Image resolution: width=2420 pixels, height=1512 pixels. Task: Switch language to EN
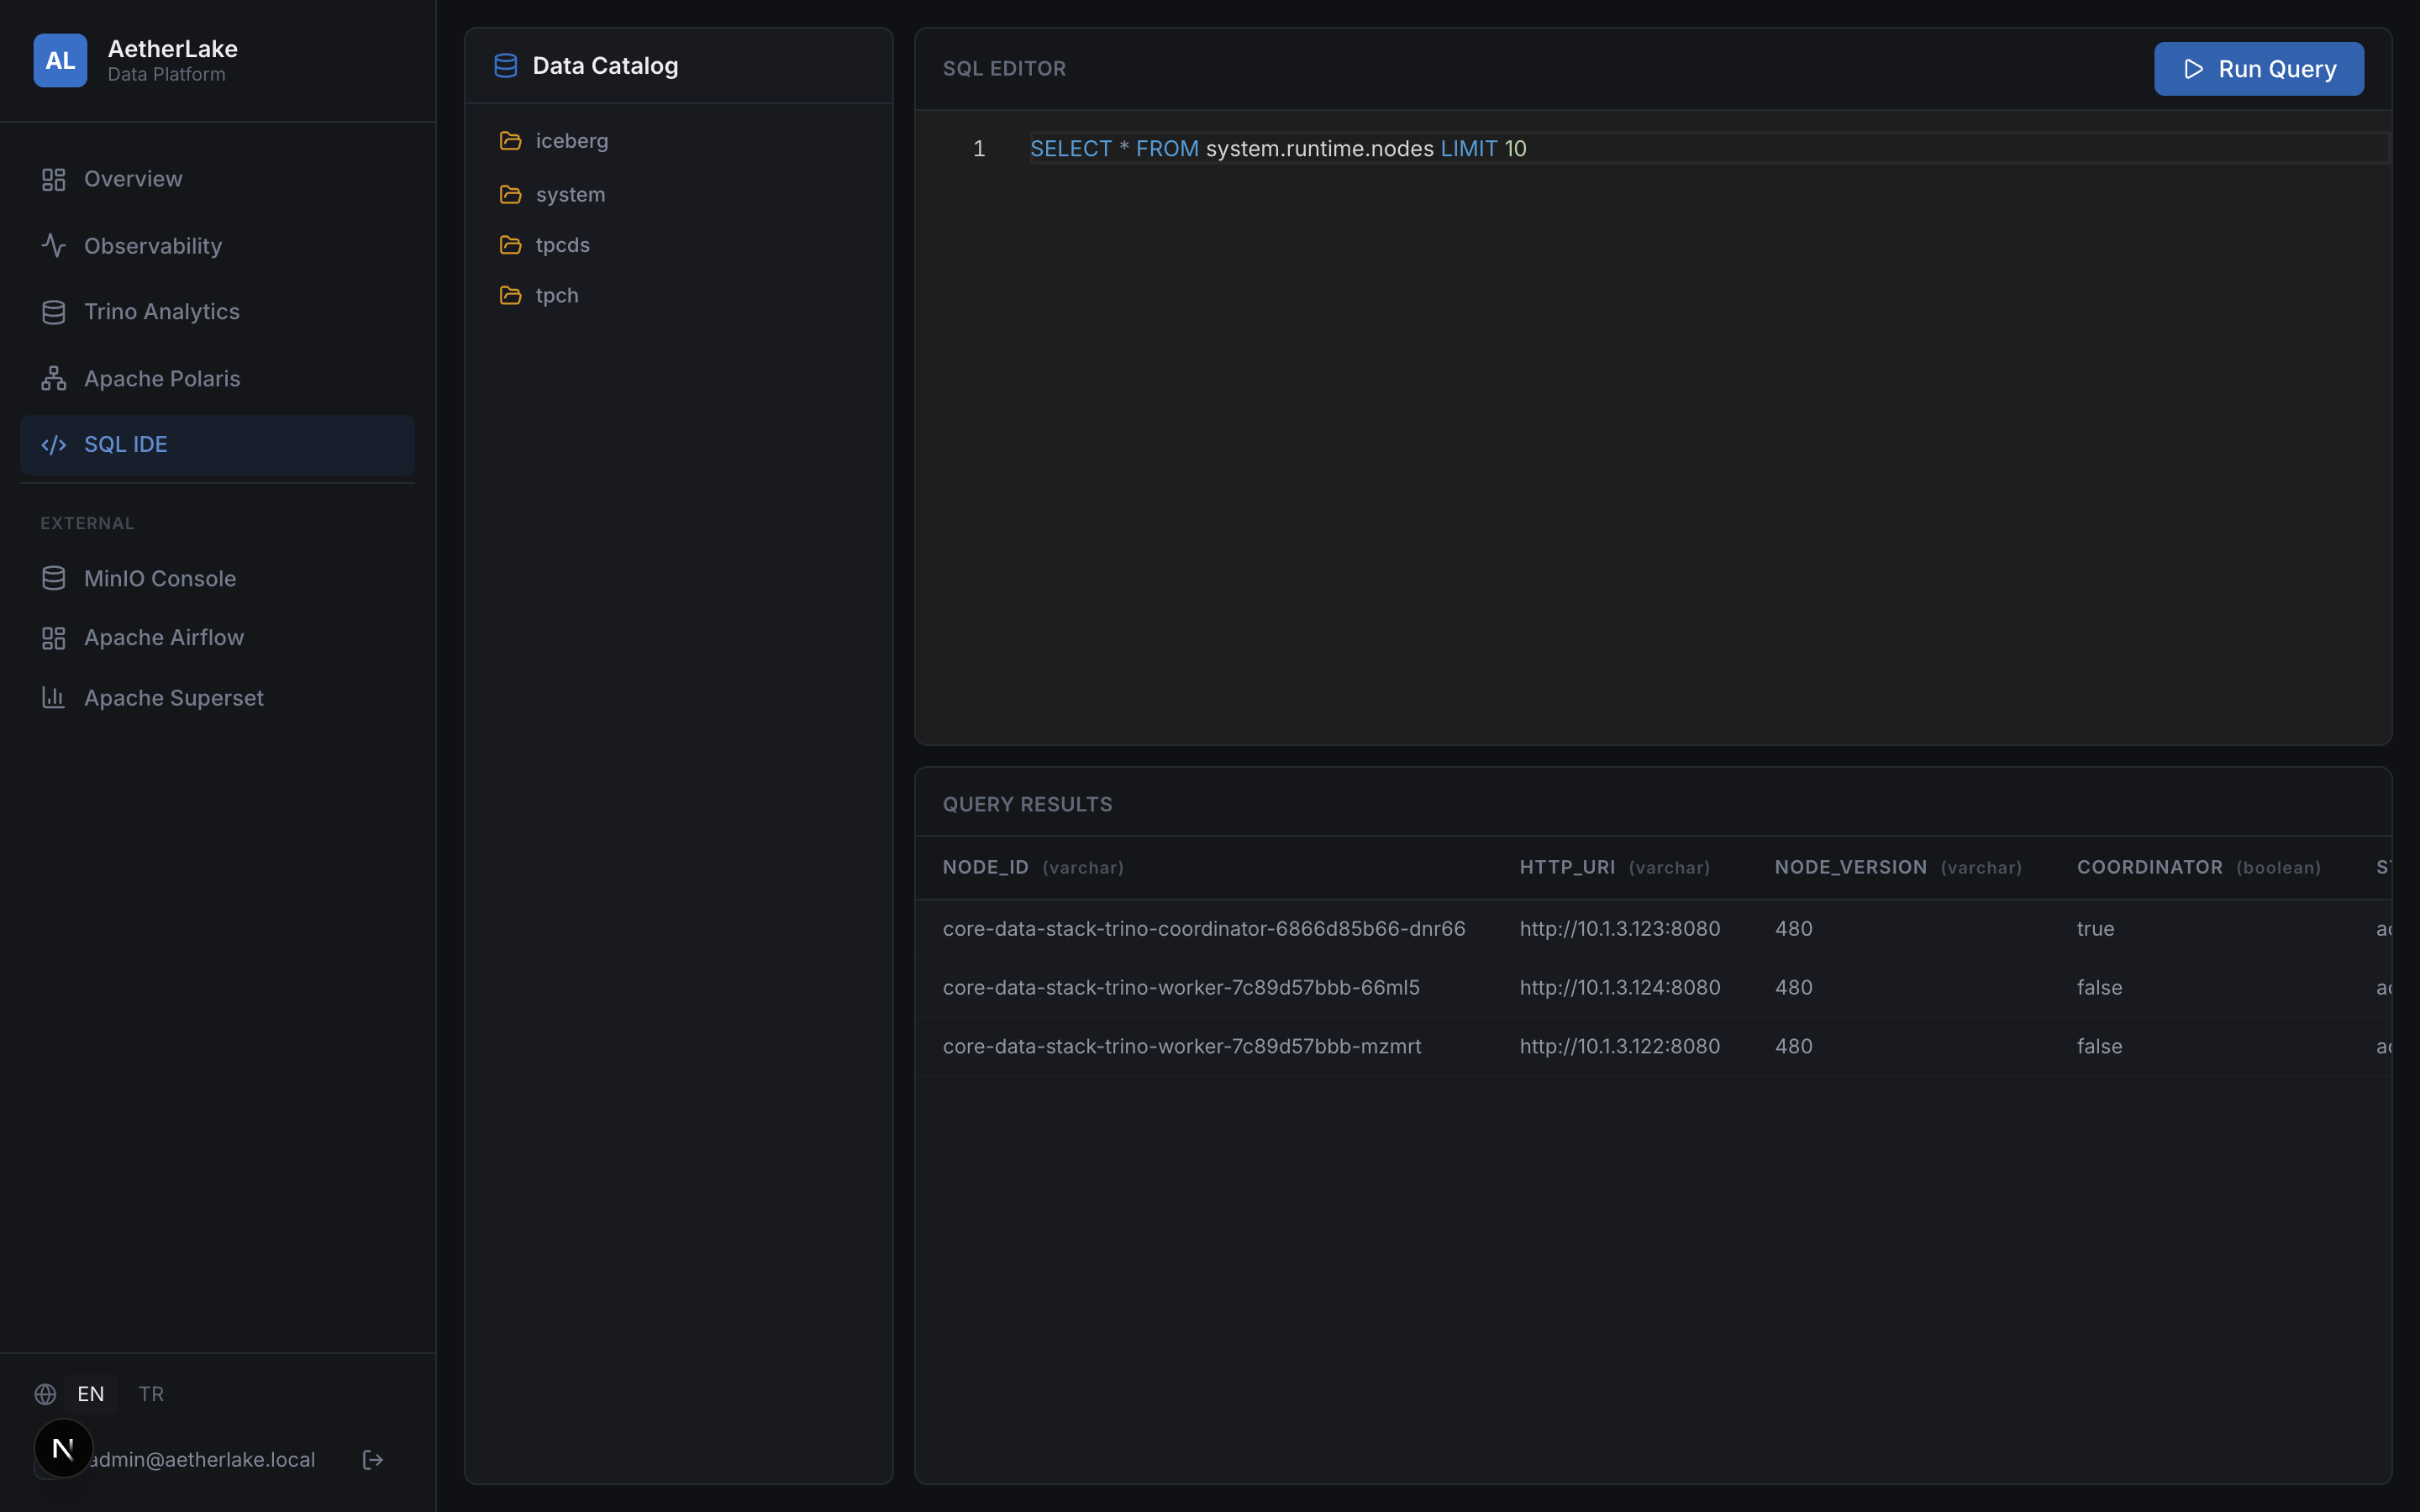(x=91, y=1394)
